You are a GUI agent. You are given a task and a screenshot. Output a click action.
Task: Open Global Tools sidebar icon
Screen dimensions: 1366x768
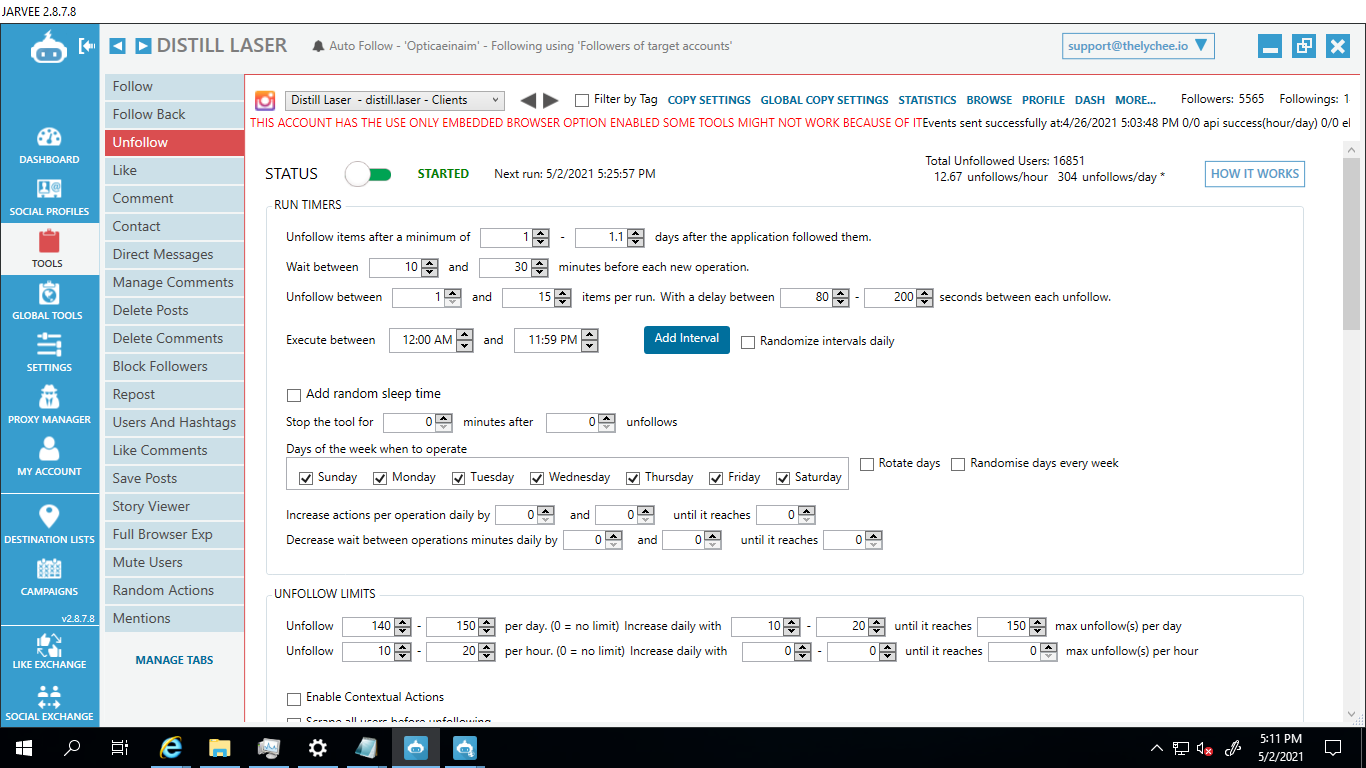(49, 302)
